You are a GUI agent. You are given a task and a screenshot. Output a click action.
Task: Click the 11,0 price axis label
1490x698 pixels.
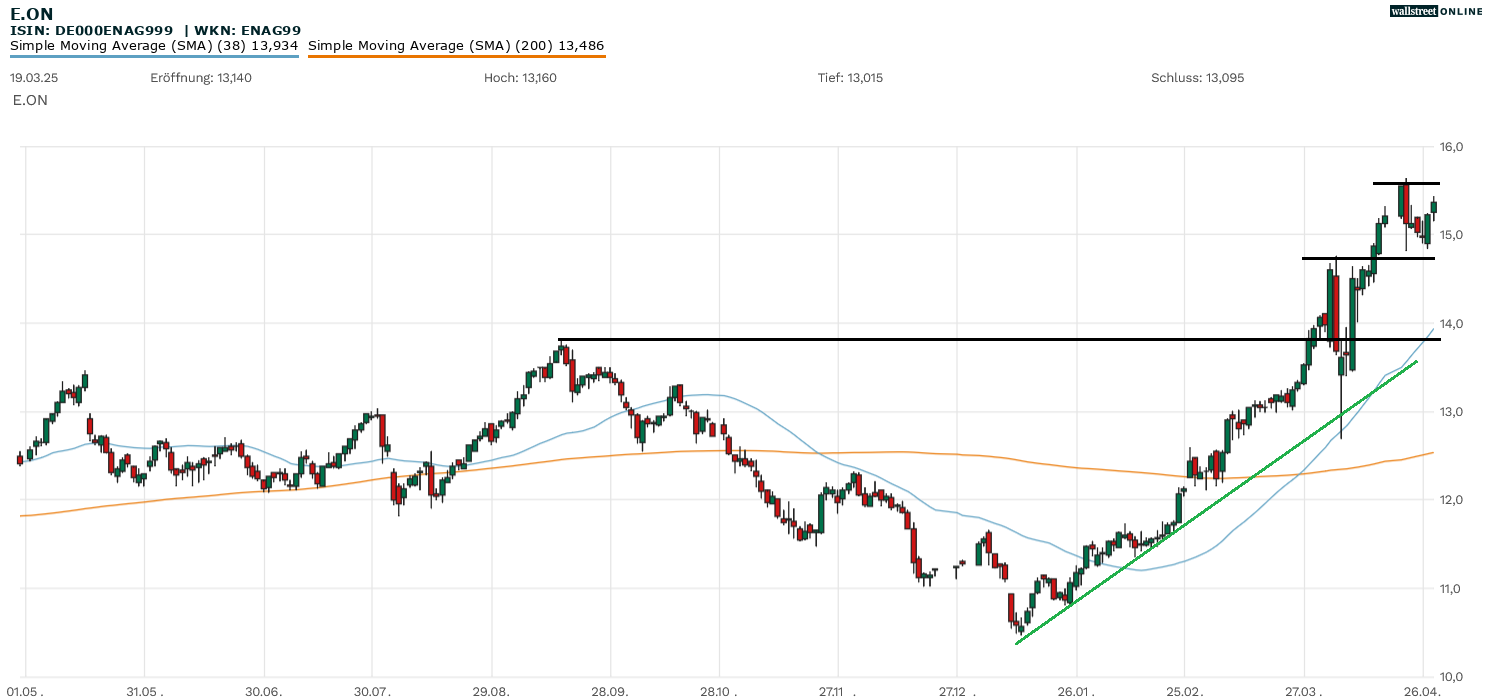(x=1452, y=589)
